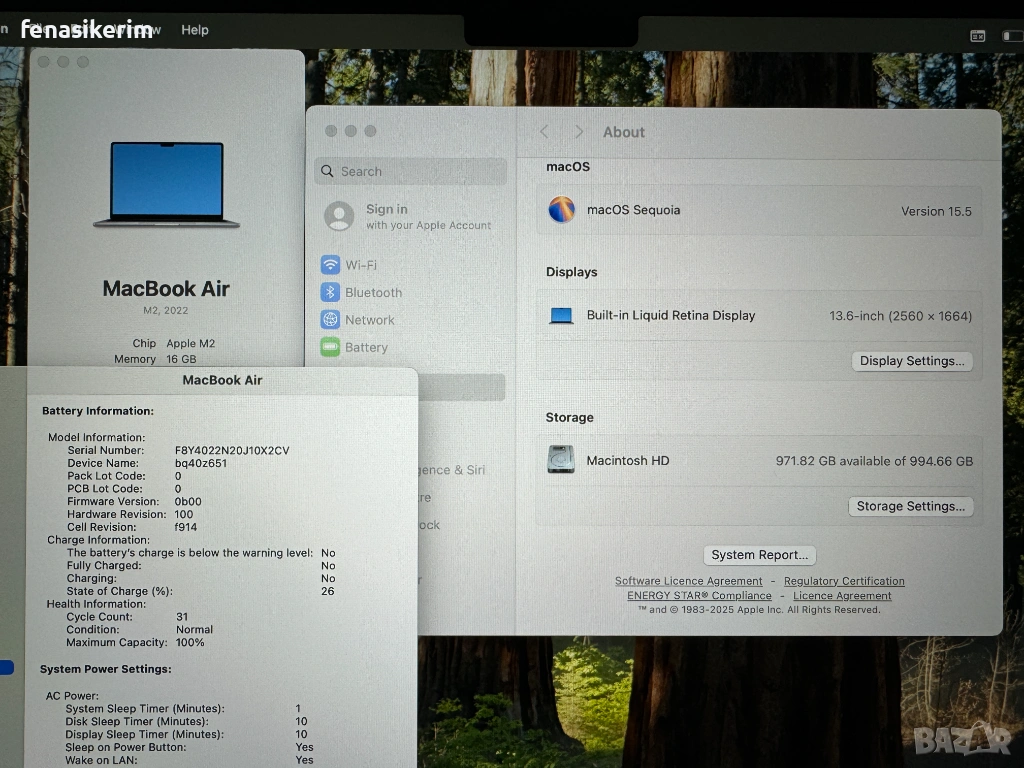Click the Search field in System Settings
This screenshot has height=768, width=1024.
point(411,171)
